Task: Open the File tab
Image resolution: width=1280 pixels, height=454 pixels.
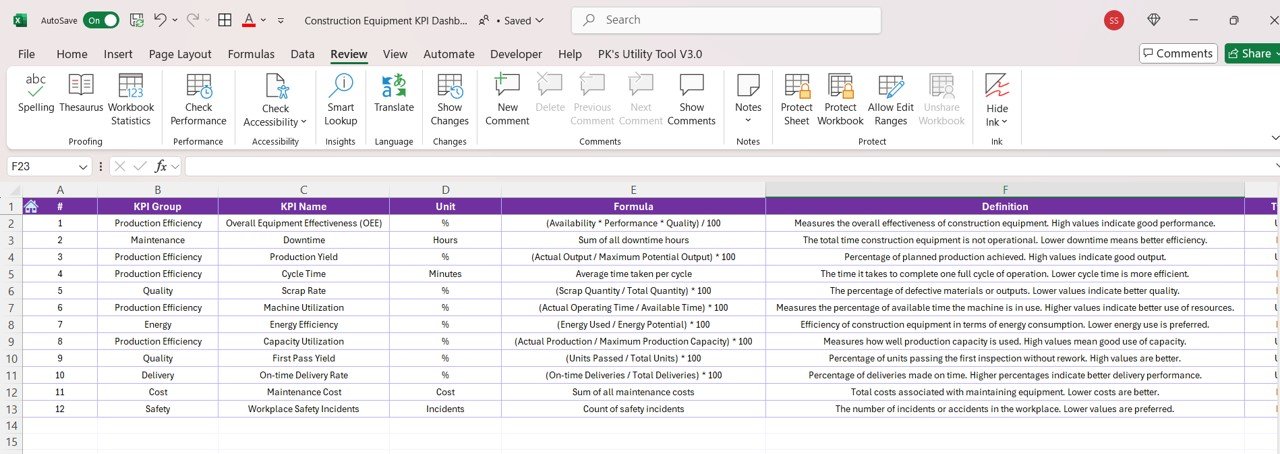Action: tap(26, 54)
